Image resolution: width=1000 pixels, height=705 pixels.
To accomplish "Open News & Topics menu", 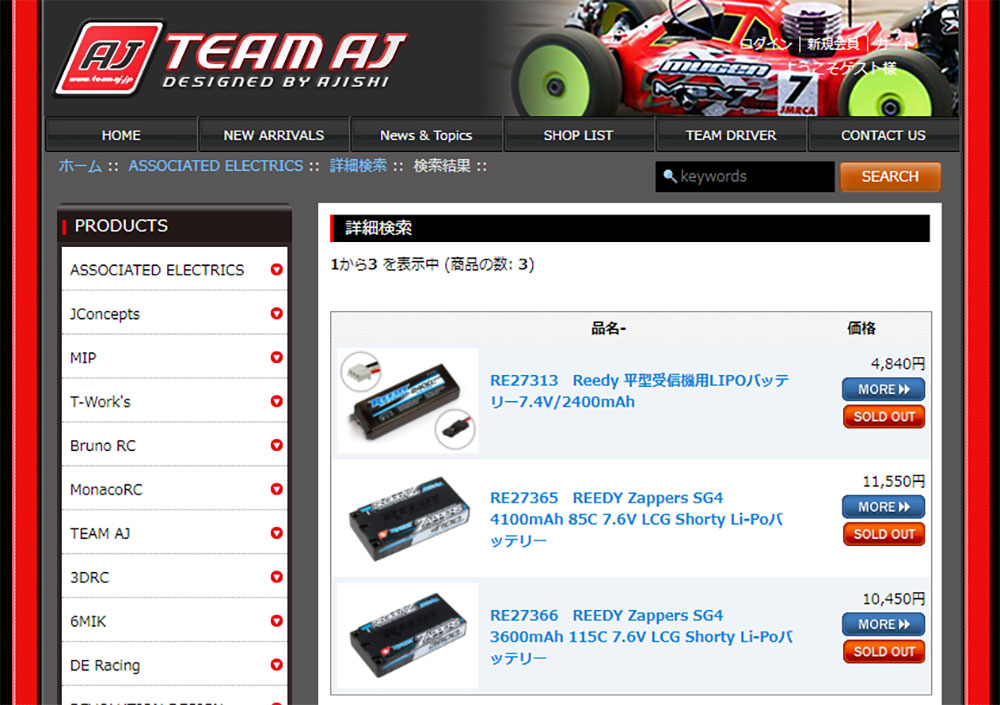I will [426, 135].
